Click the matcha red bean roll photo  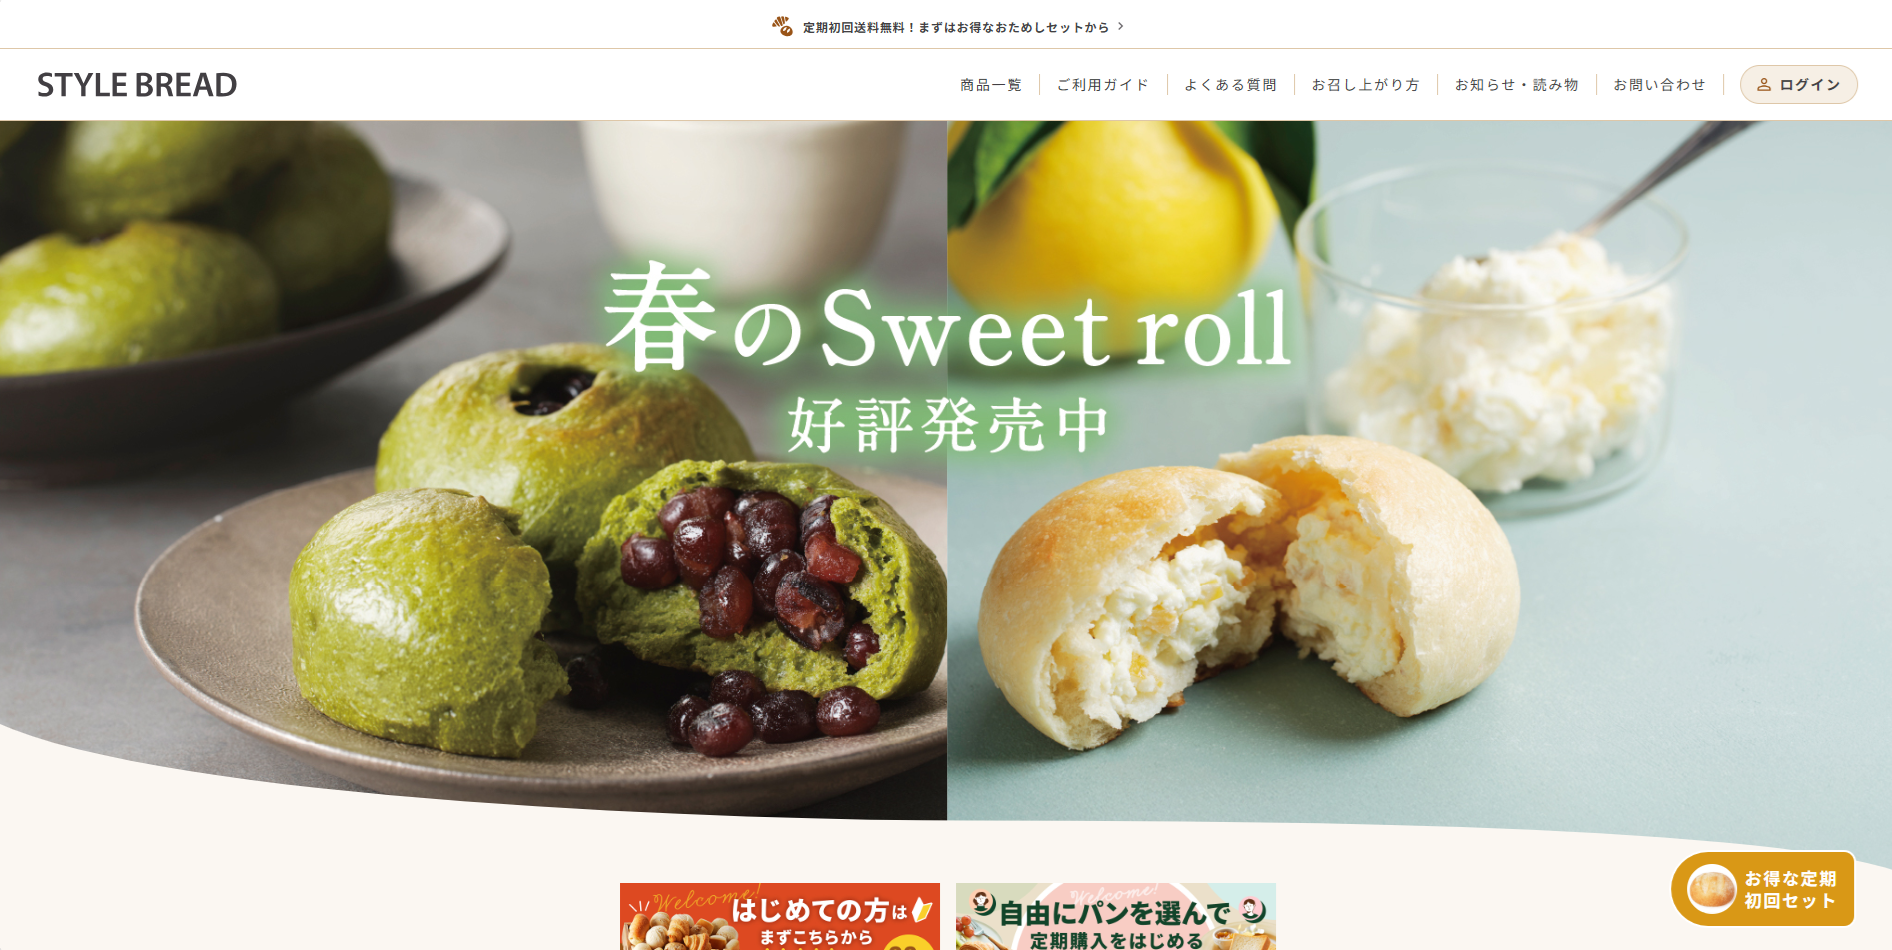473,470
